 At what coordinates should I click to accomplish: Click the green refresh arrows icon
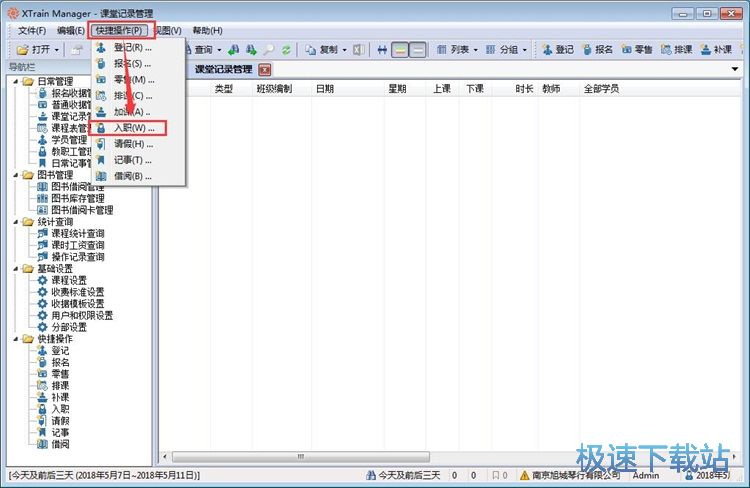[x=286, y=50]
